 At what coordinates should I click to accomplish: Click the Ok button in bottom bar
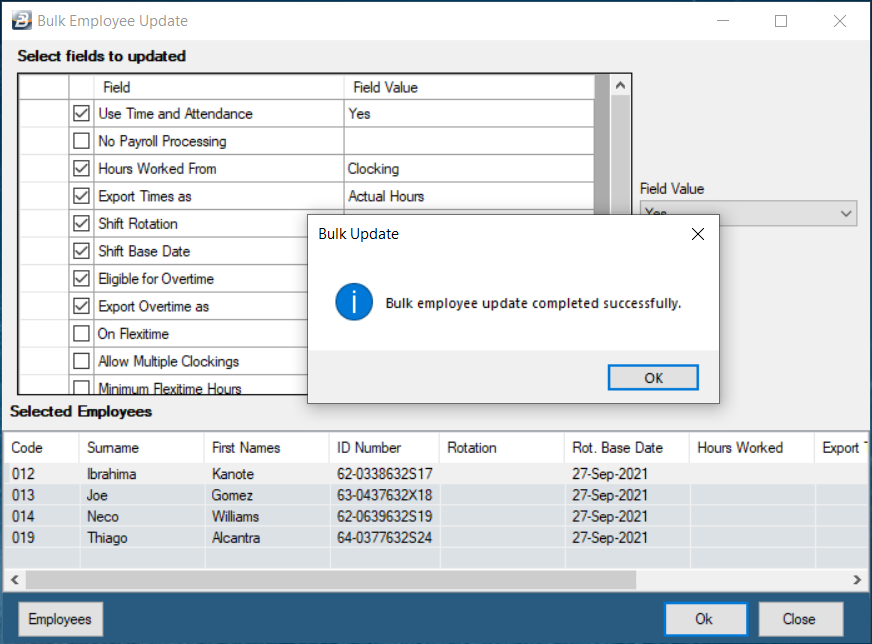706,619
